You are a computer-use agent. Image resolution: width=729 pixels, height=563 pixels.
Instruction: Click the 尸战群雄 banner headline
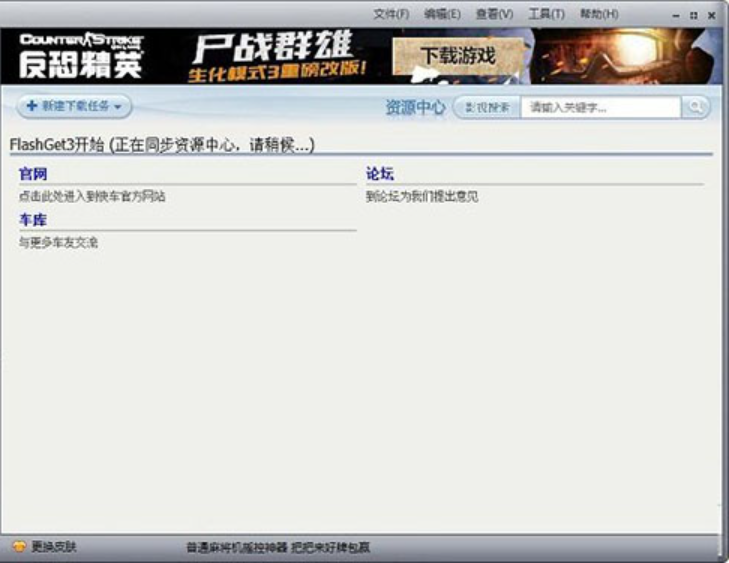tap(274, 46)
